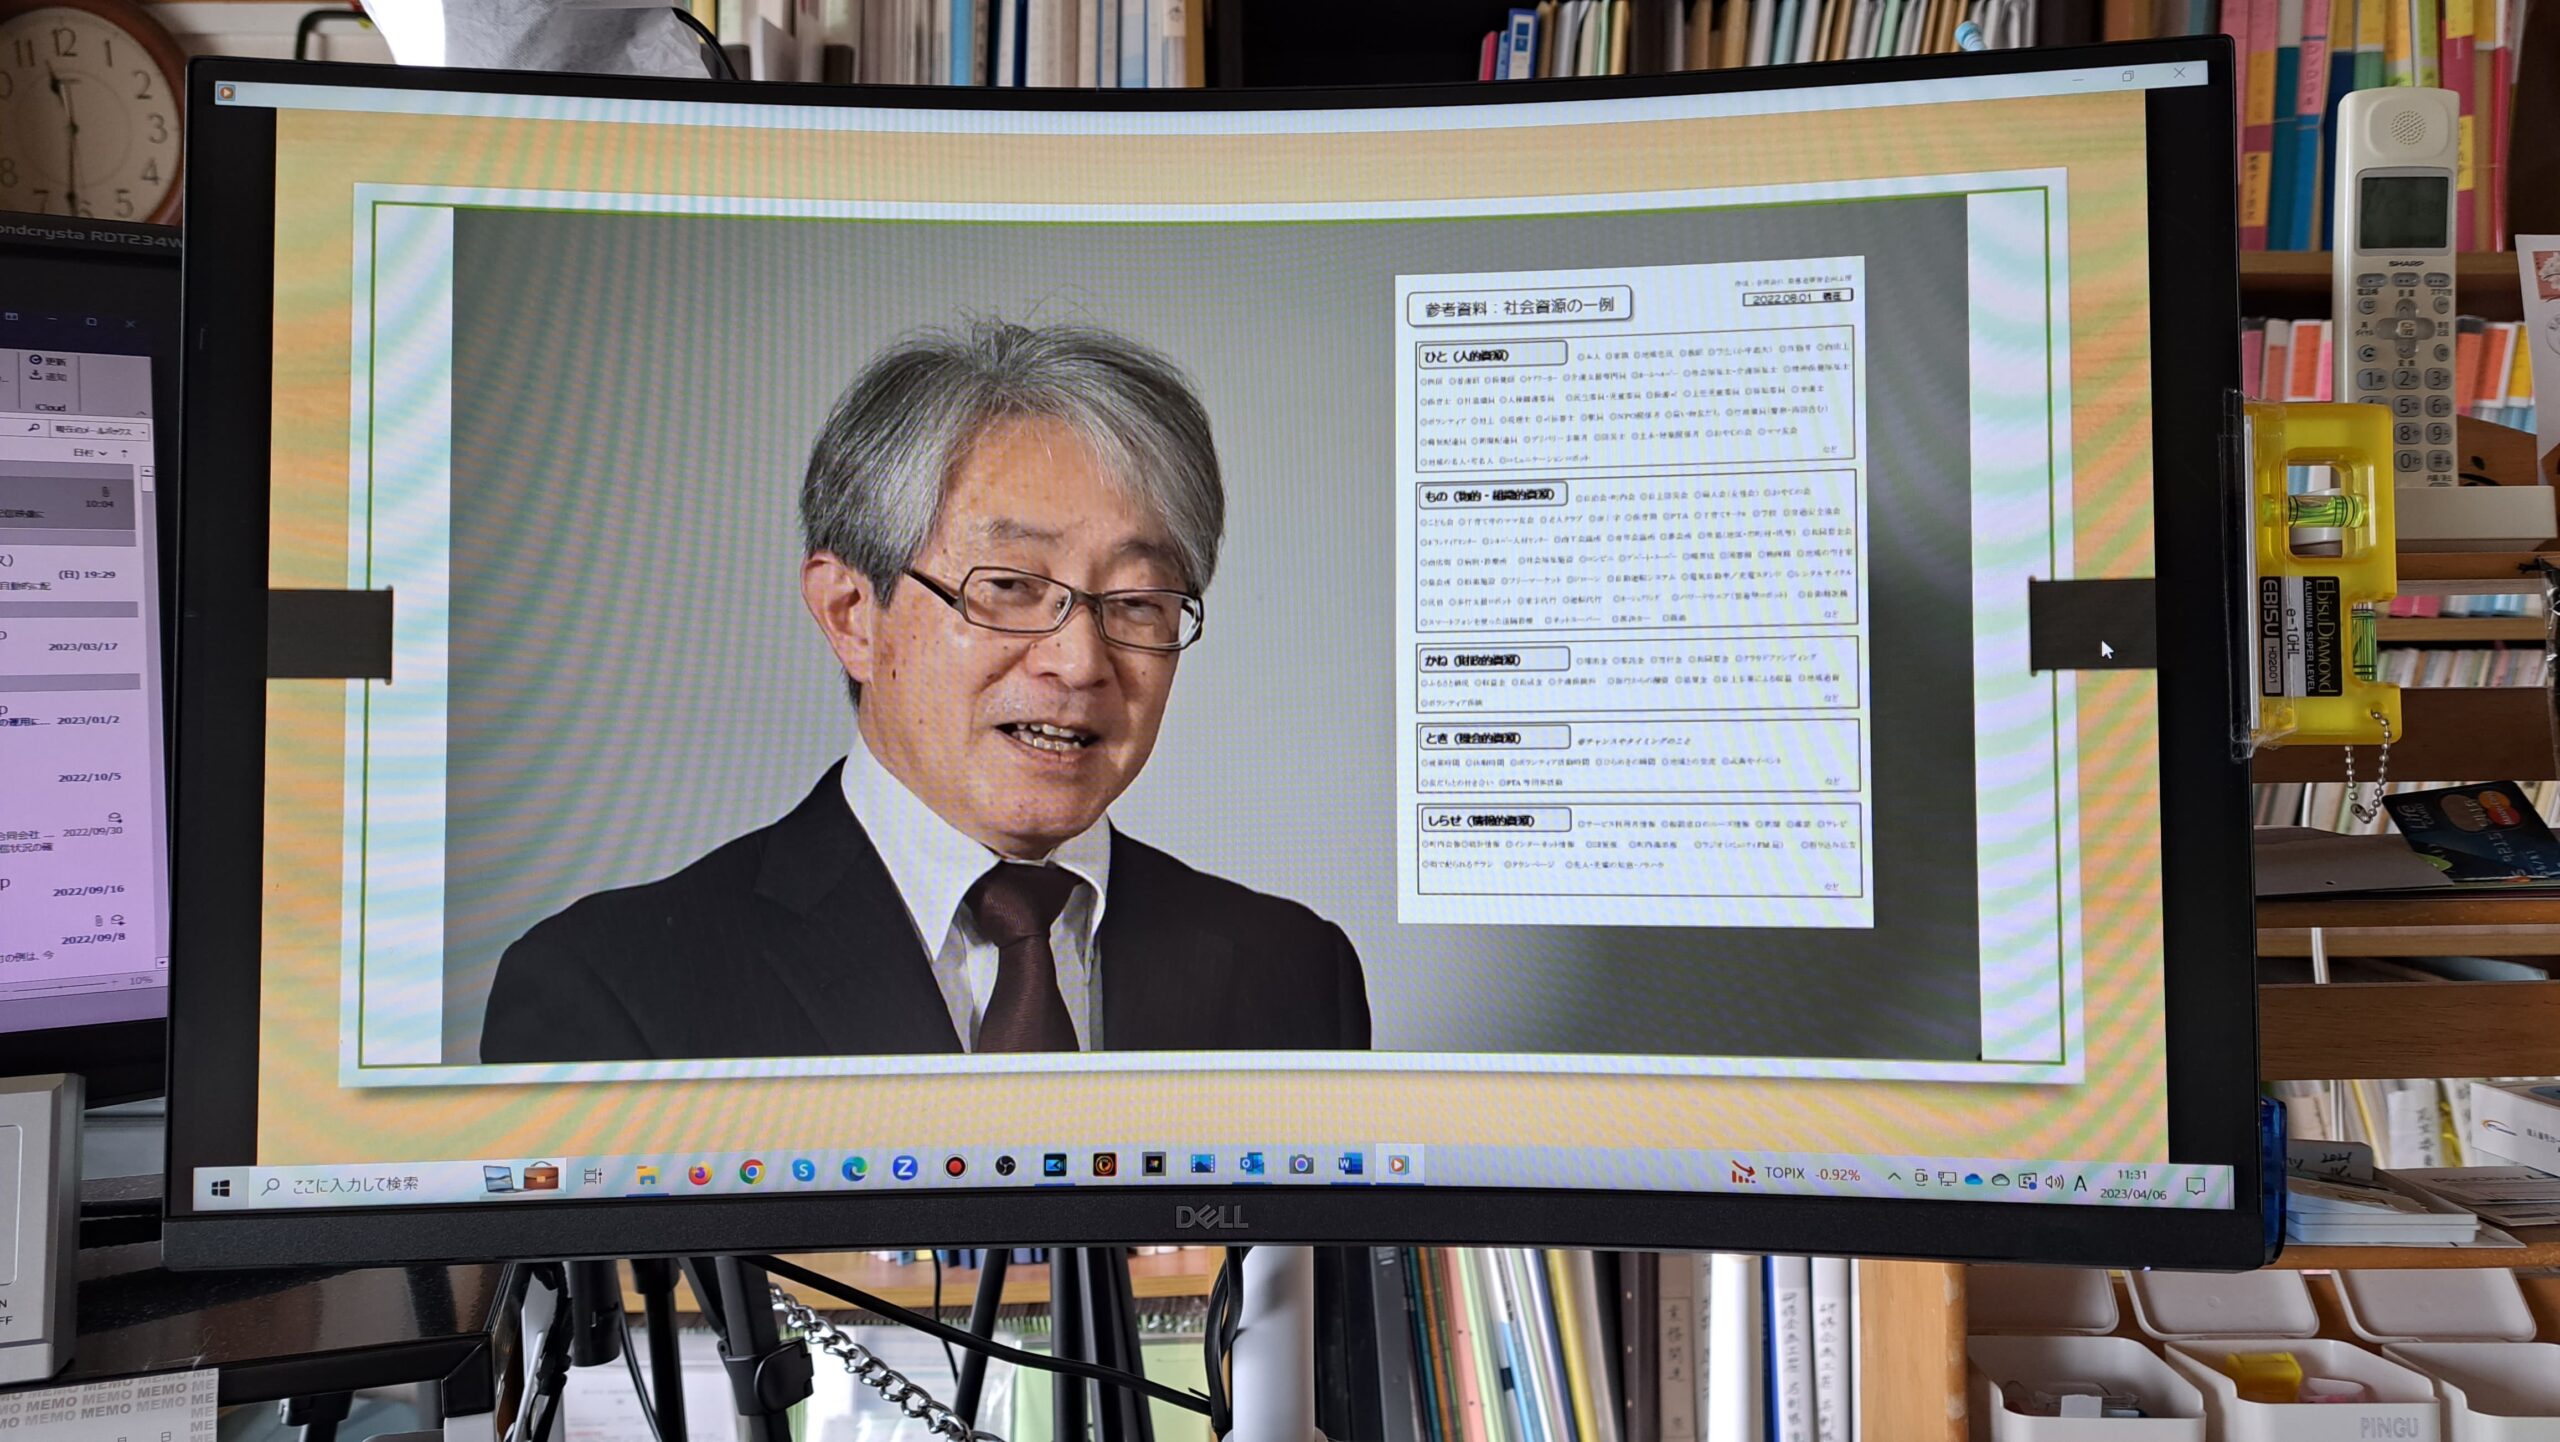
Task: Click the iCloud 通知 button in Outlook
Action: coord(47,376)
